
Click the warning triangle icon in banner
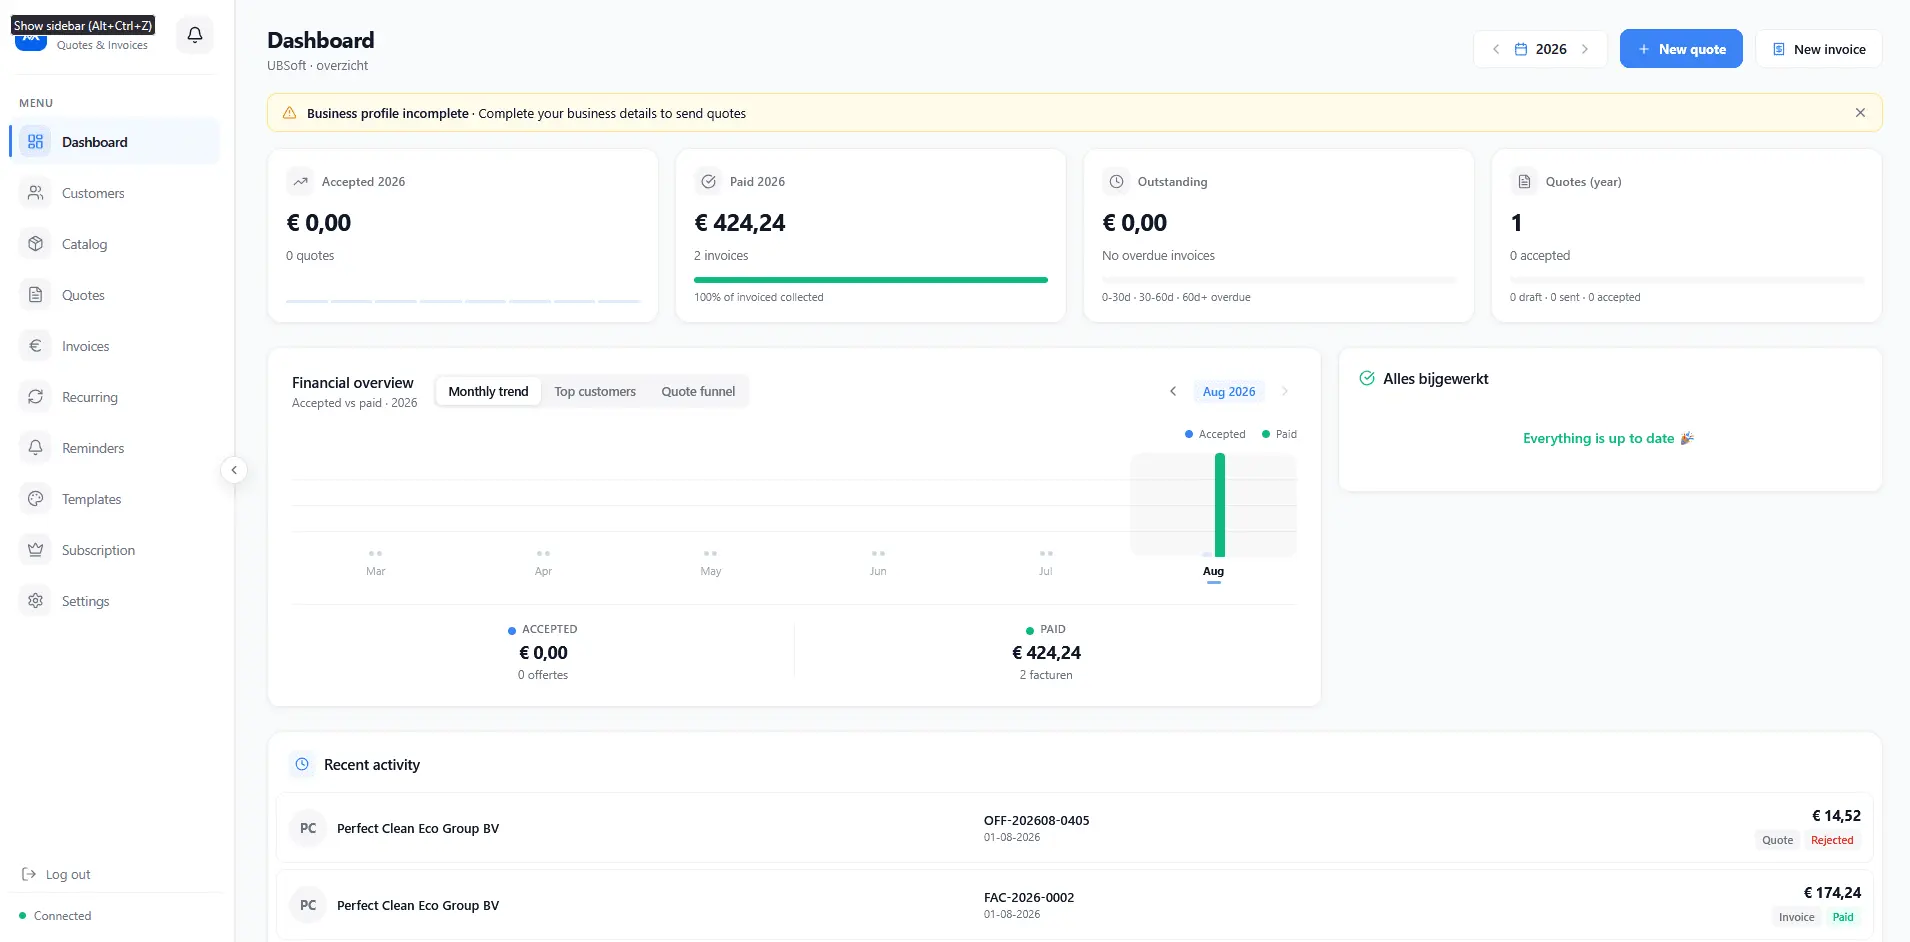click(289, 113)
